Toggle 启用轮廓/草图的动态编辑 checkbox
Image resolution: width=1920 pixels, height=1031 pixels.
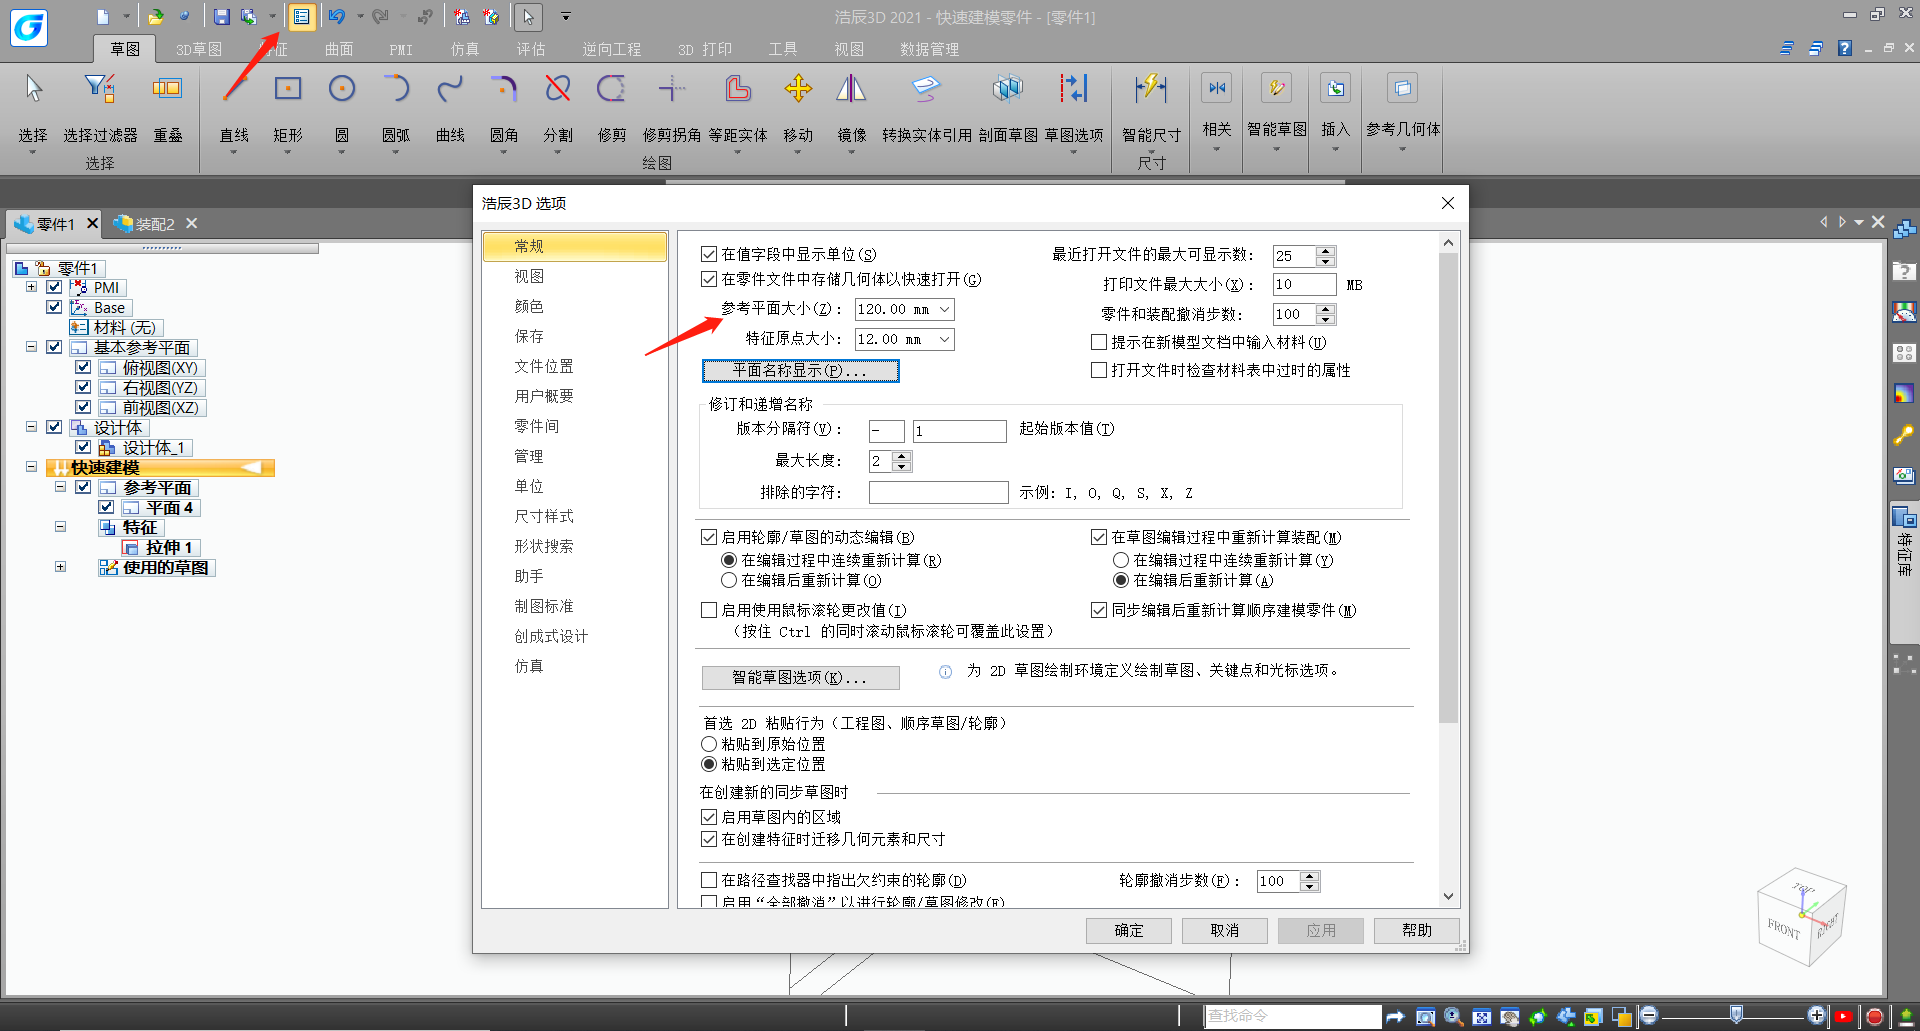709,537
